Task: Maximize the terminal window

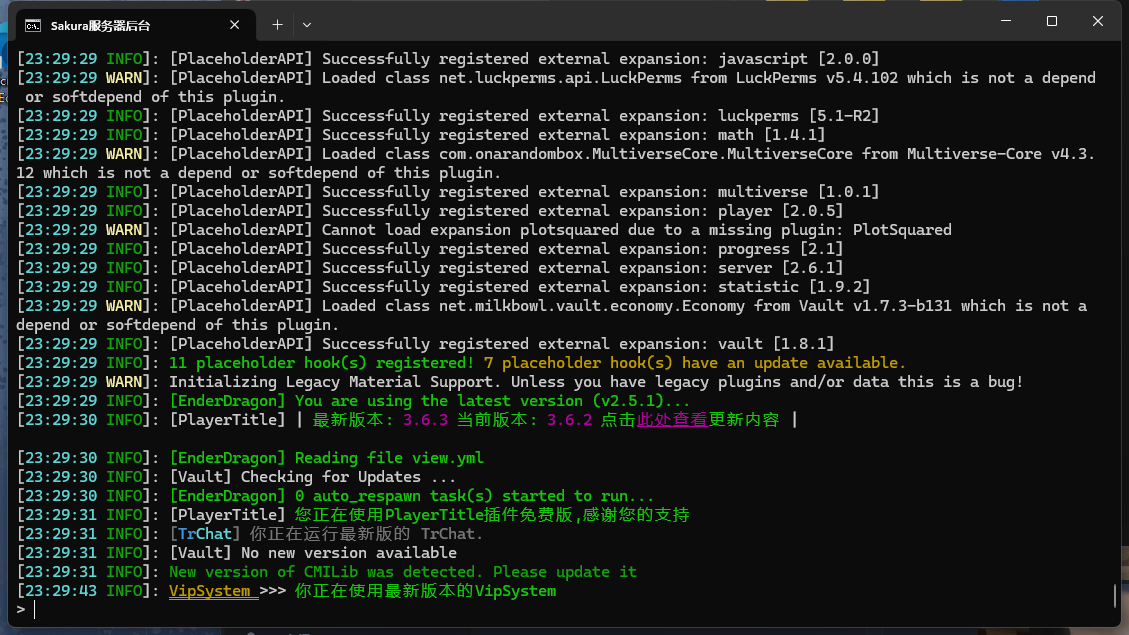Action: [1052, 21]
